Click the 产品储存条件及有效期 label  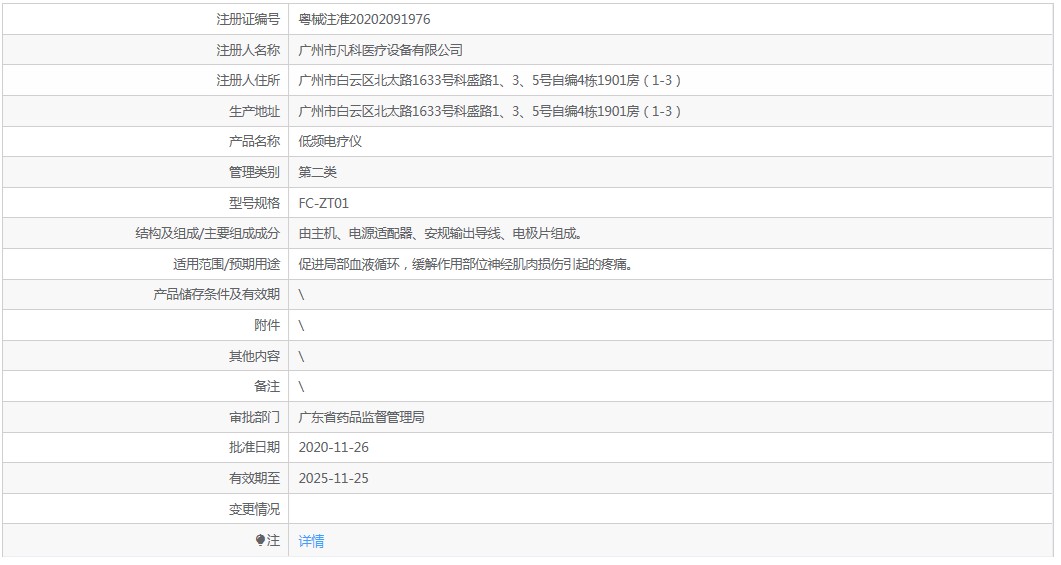coord(216,294)
